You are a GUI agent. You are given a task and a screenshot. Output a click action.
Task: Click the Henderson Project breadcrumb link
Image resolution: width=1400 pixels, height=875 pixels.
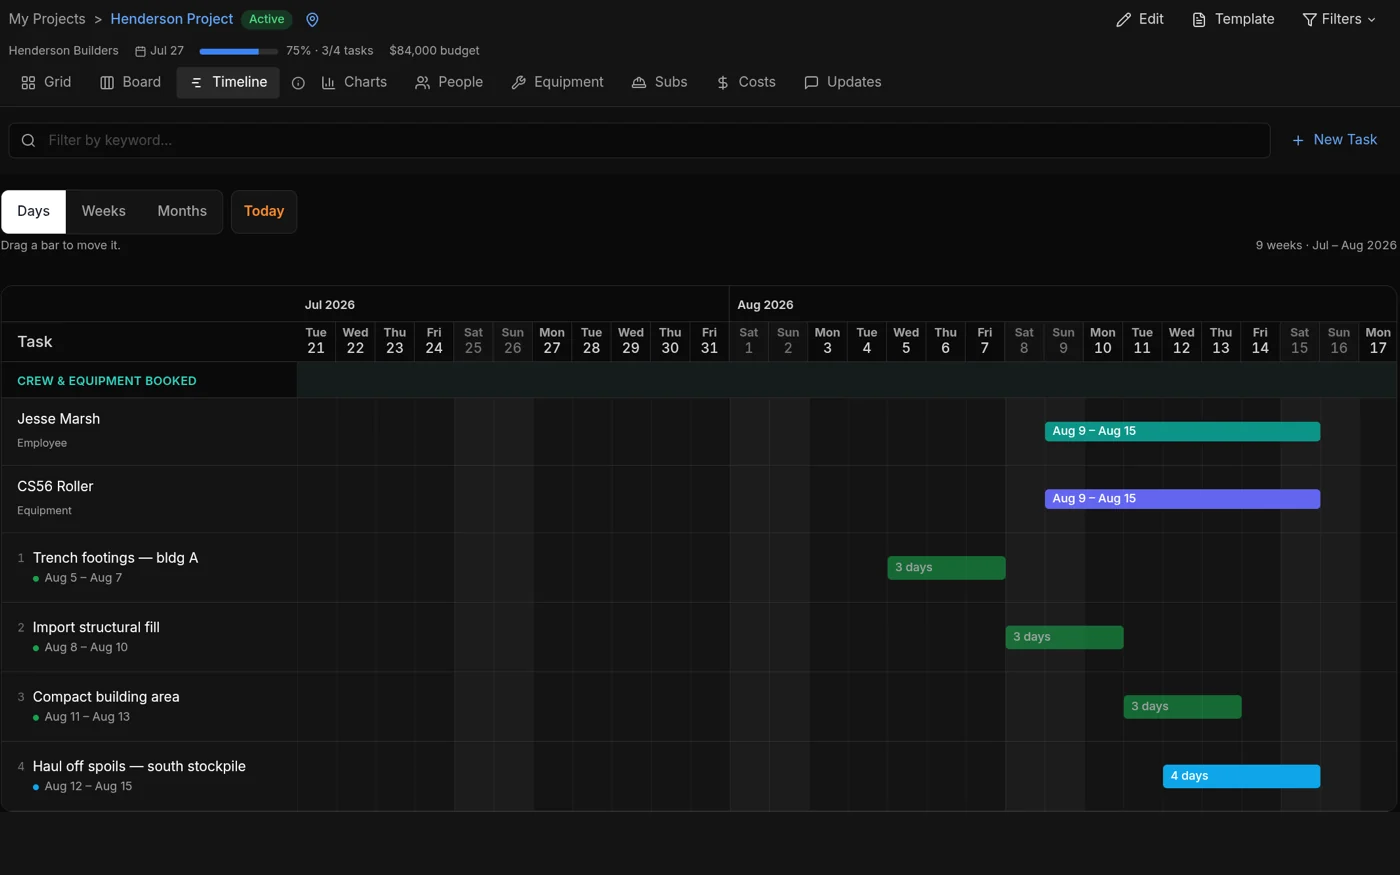(172, 19)
